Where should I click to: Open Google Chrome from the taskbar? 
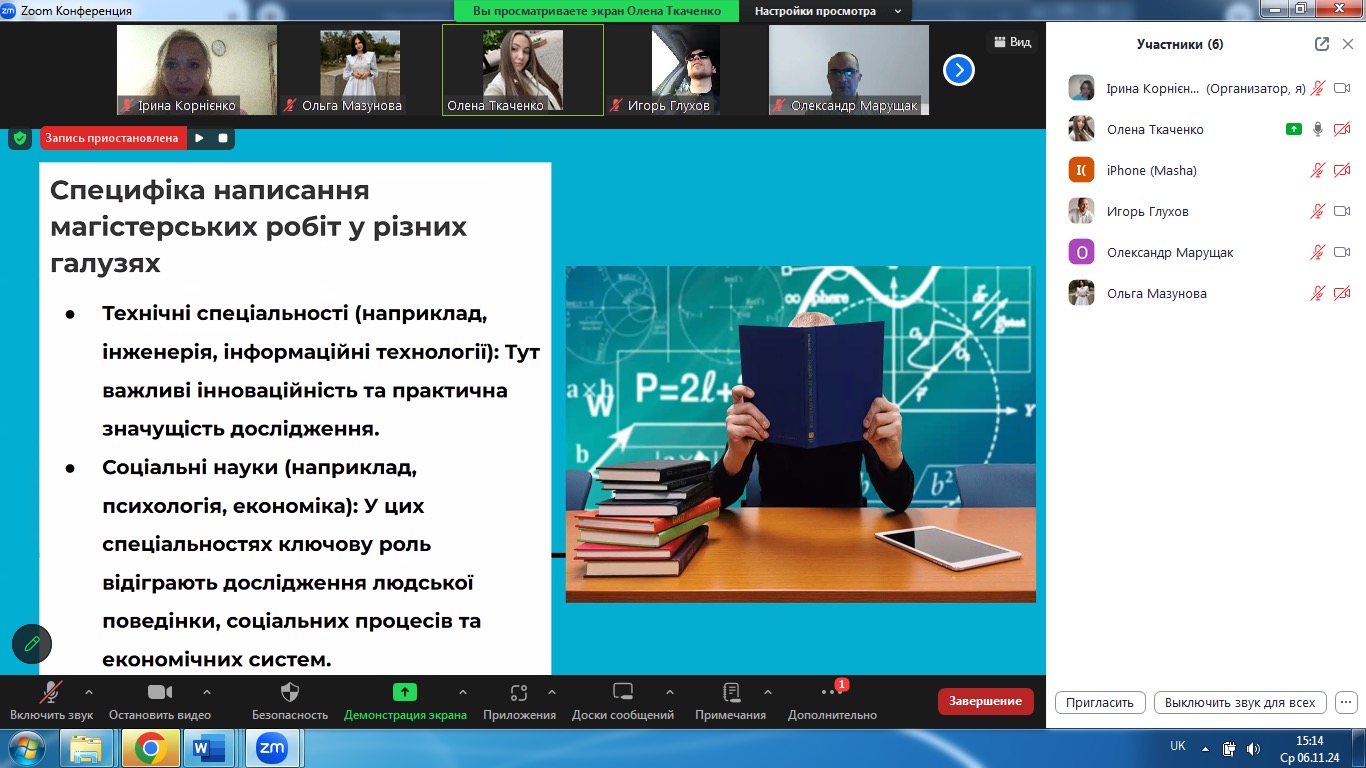coord(150,747)
